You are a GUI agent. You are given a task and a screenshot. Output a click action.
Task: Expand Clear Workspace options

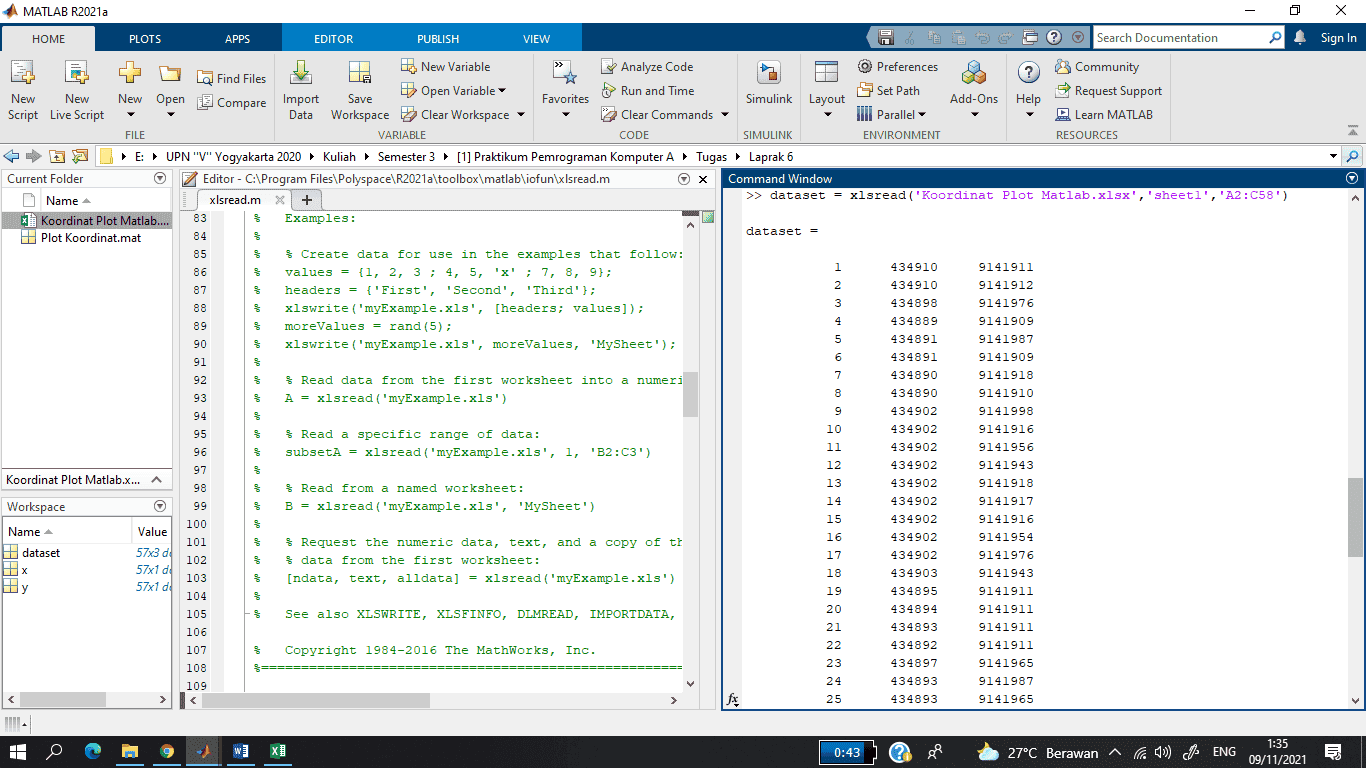tap(521, 114)
